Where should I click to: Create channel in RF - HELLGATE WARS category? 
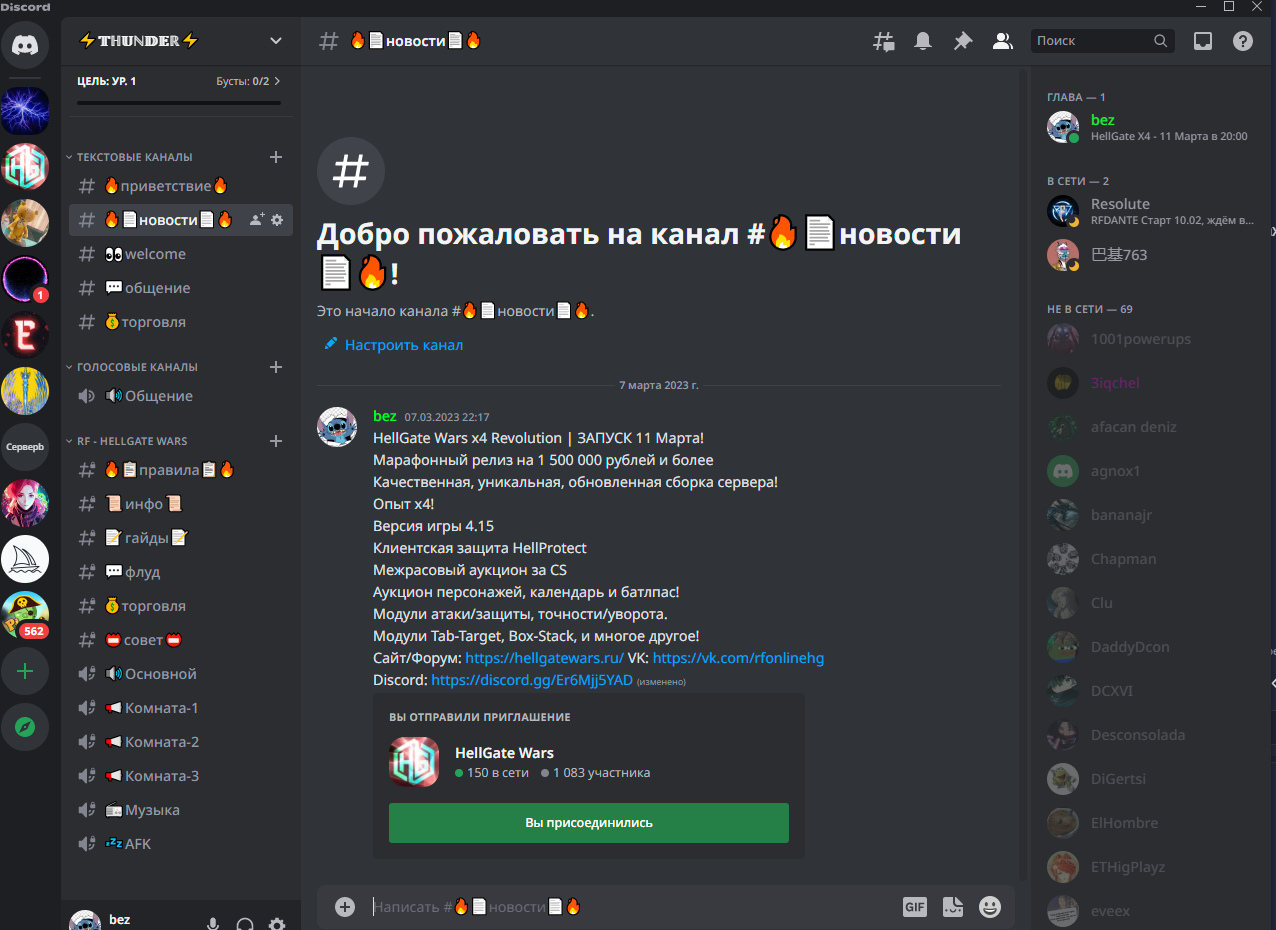276,441
